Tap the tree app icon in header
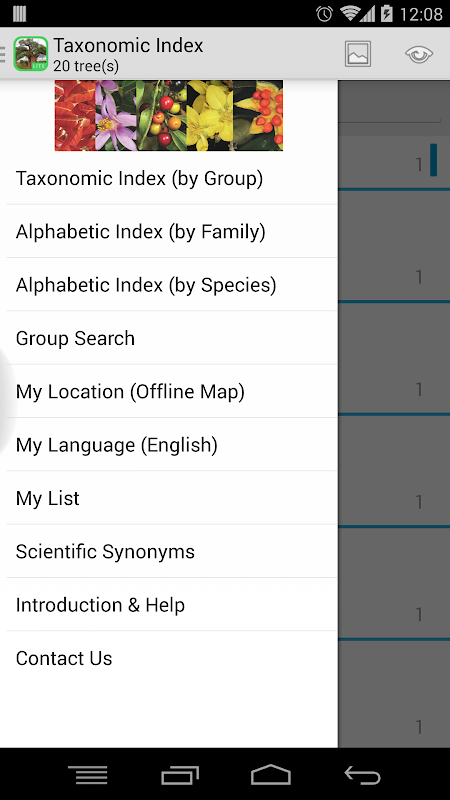Image resolution: width=450 pixels, height=800 pixels. pyautogui.click(x=31, y=54)
